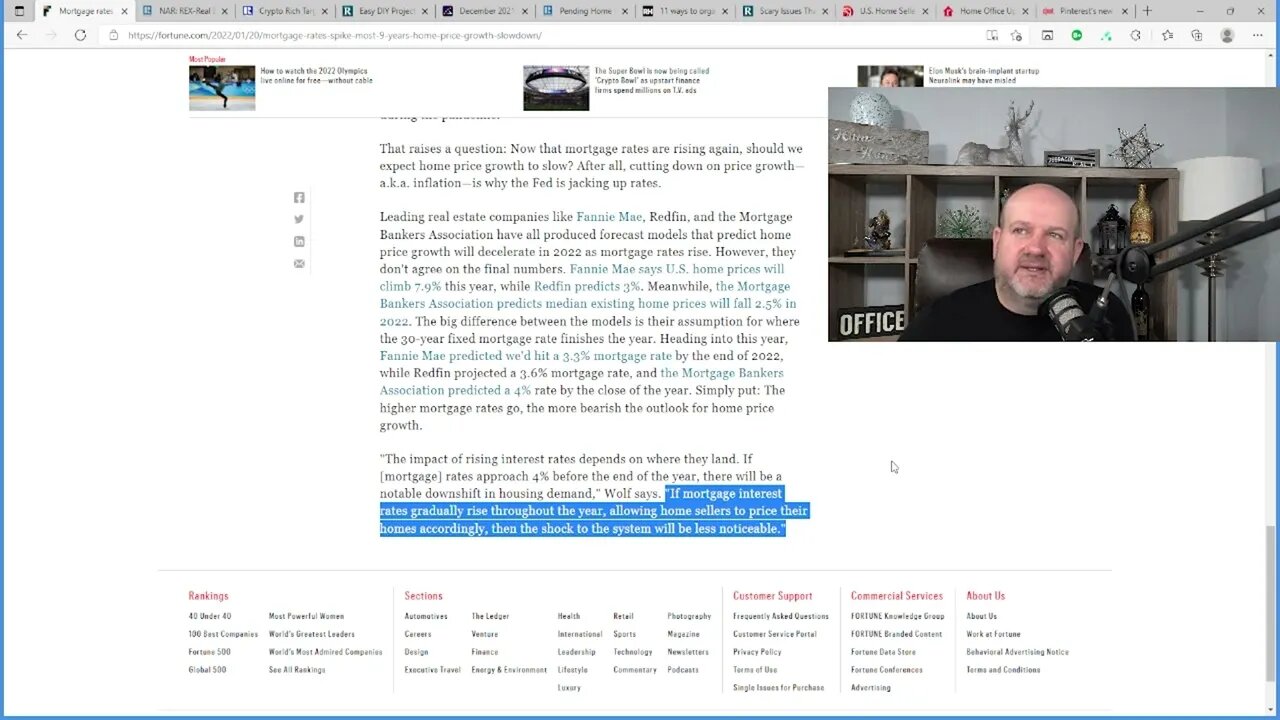The image size is (1280, 720).
Task: Switch to Easy DIY Project tab
Action: (x=384, y=11)
